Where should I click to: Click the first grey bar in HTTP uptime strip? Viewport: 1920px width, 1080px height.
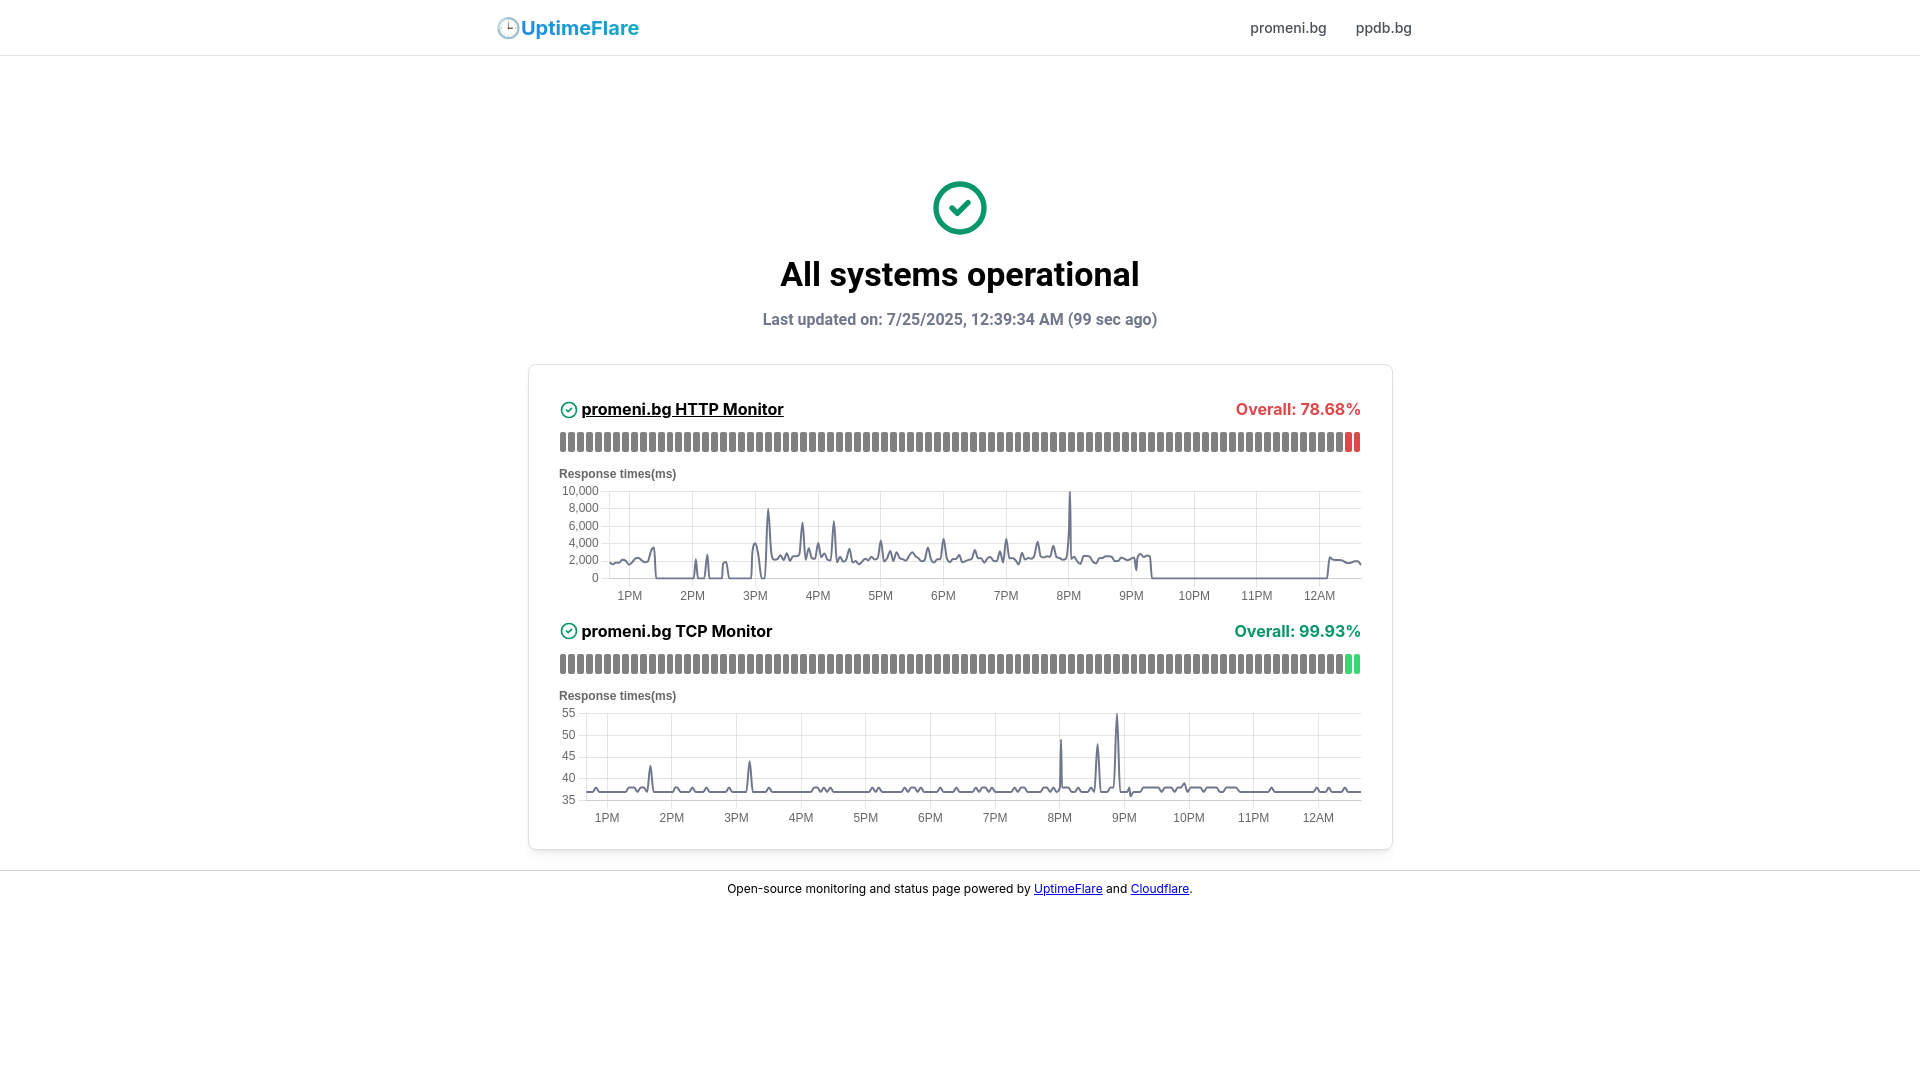click(x=563, y=442)
